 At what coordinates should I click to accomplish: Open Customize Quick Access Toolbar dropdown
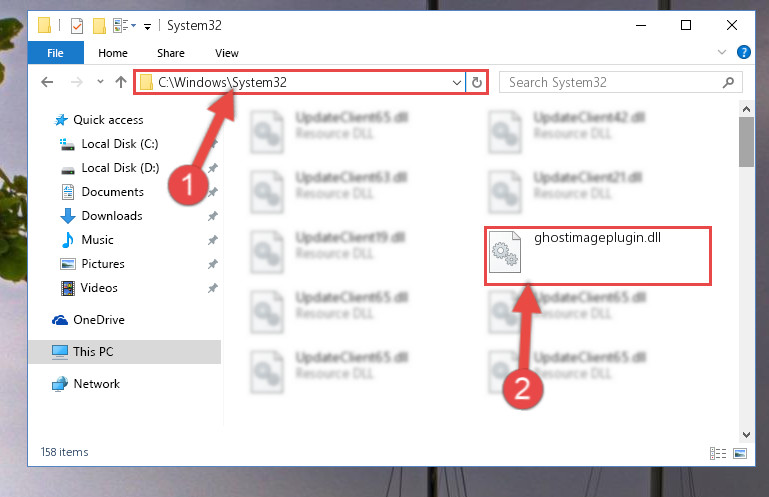click(x=147, y=26)
